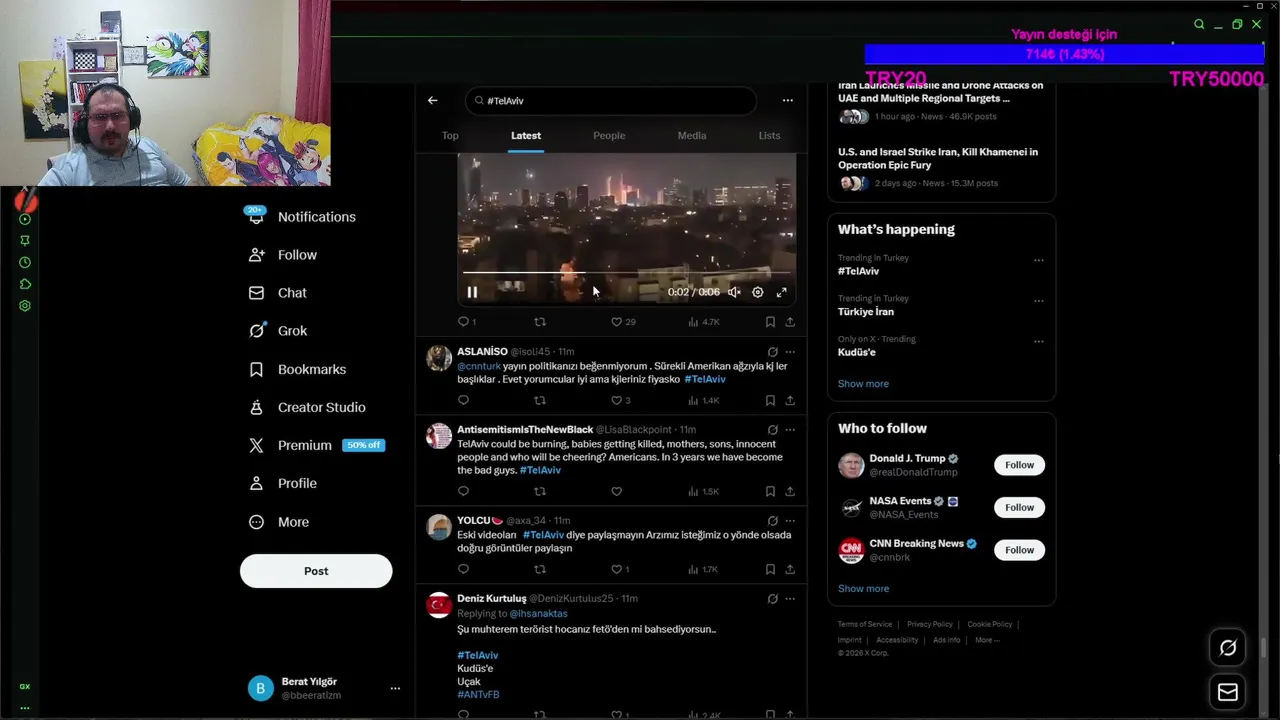Open Grok explain icon on ASLANİSO's post

coord(772,352)
